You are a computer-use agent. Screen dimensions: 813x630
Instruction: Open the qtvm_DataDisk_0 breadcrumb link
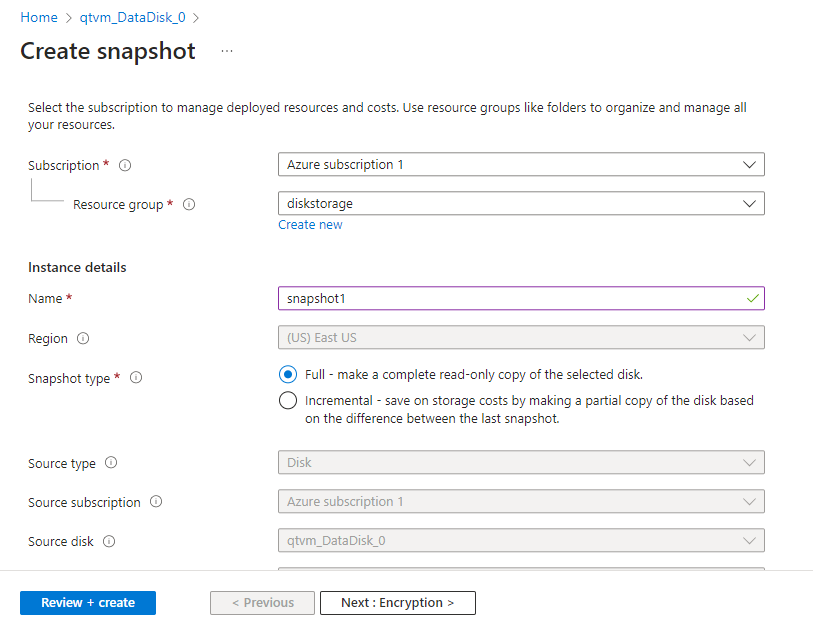tap(132, 18)
